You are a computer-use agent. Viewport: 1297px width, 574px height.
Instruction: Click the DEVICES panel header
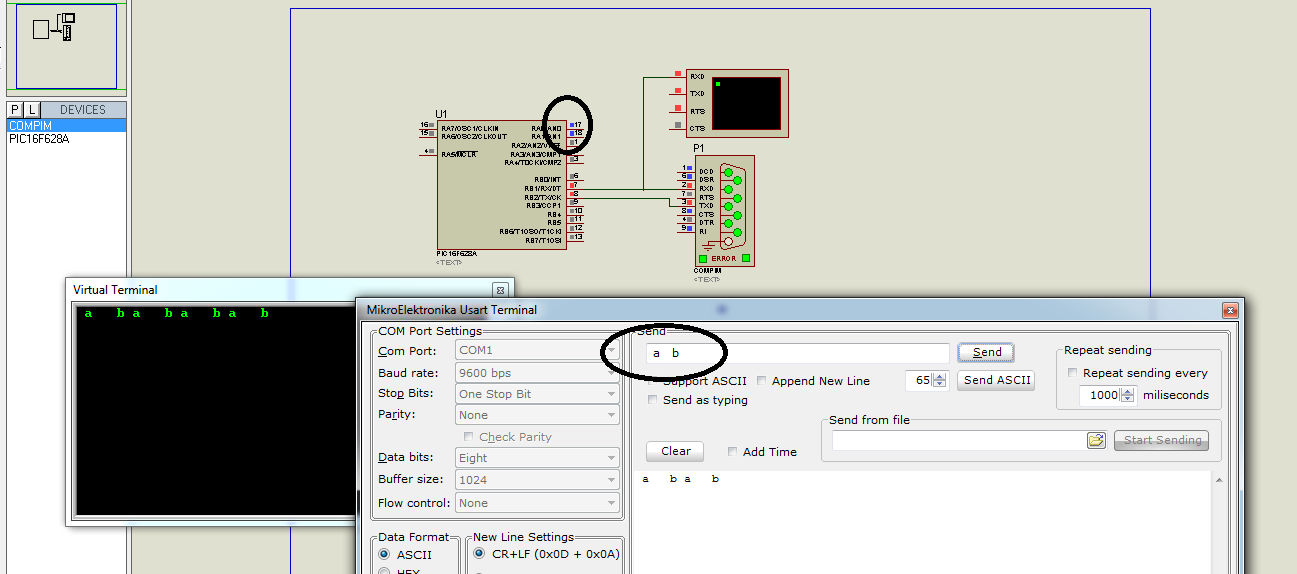pyautogui.click(x=84, y=110)
